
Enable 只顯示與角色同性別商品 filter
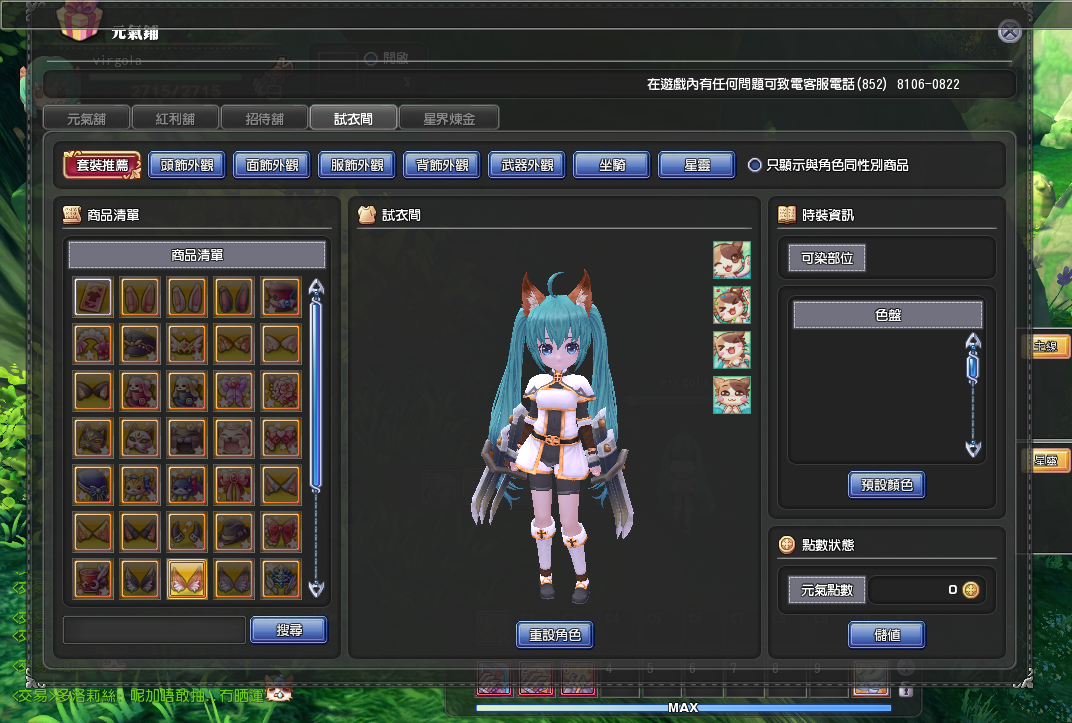[755, 165]
